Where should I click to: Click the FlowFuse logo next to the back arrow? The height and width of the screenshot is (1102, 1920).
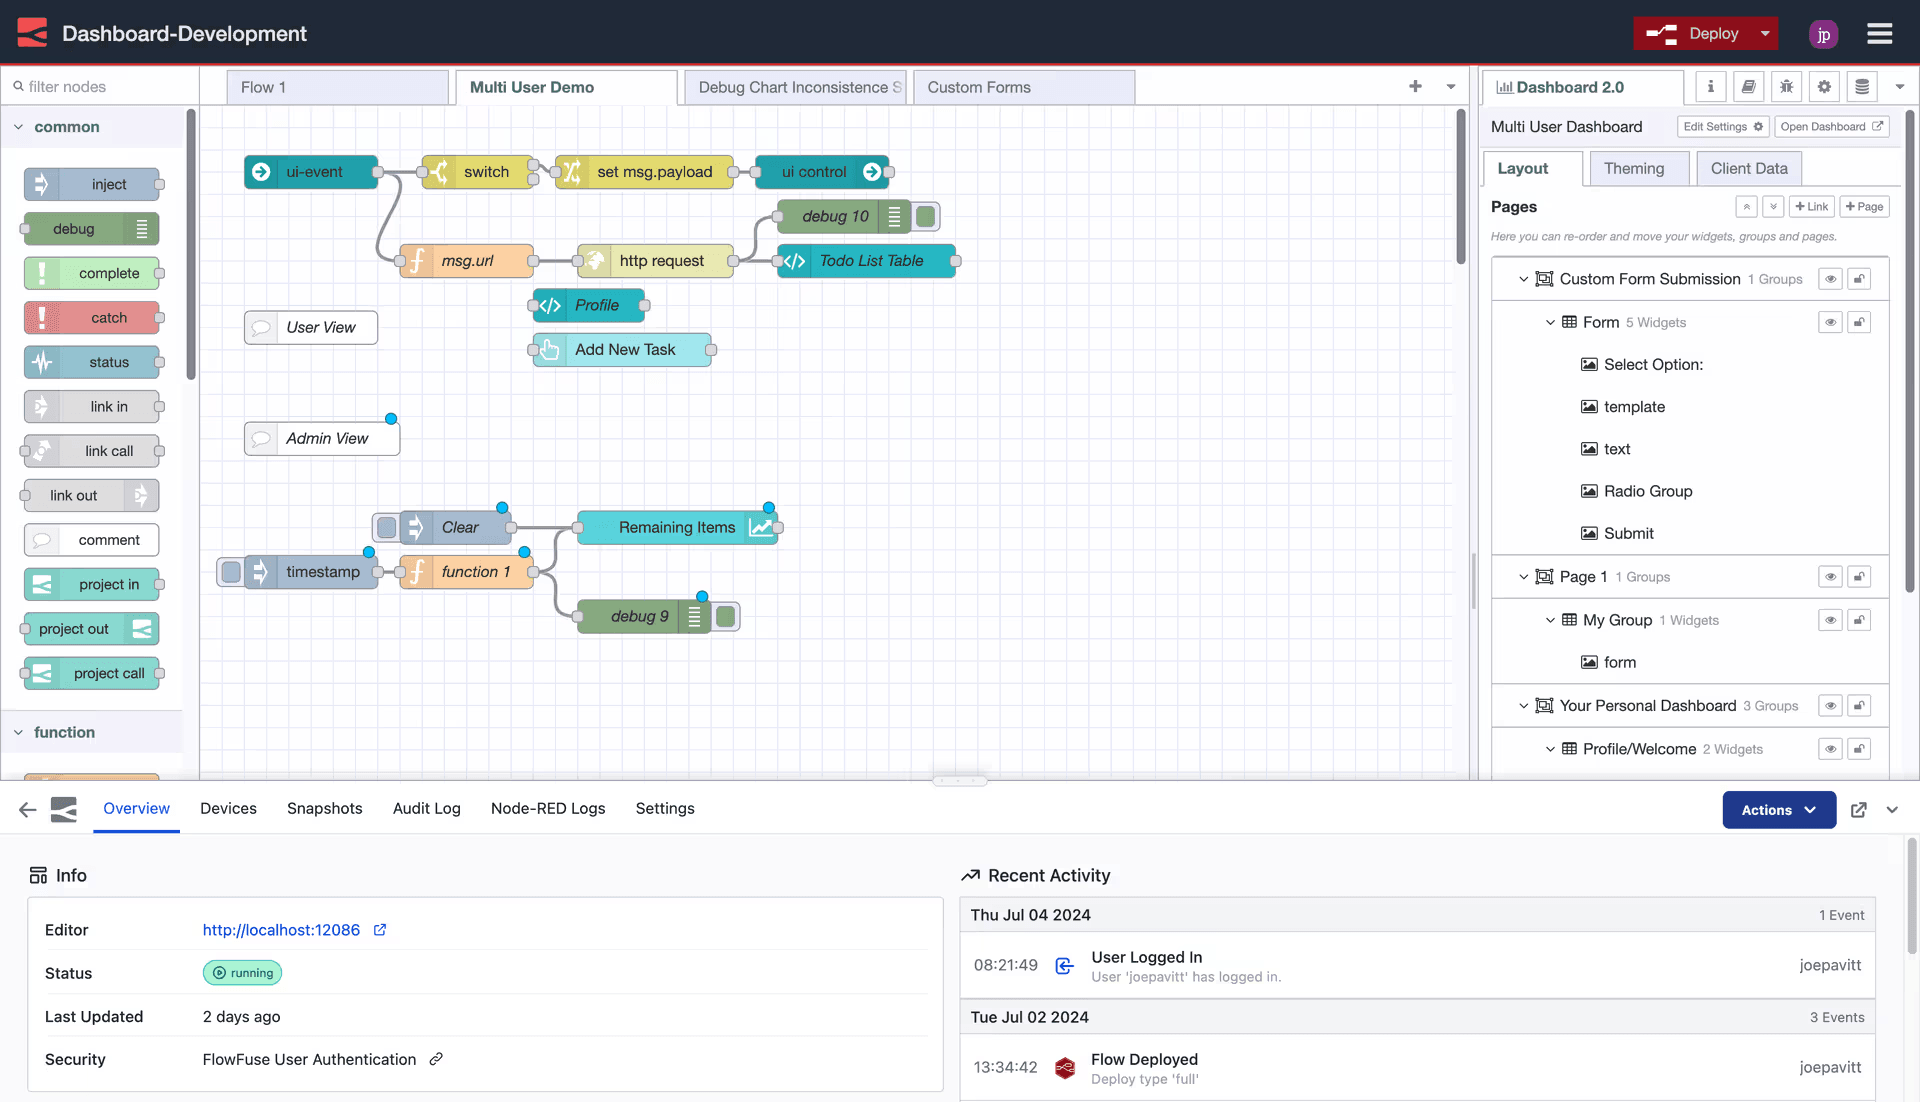(64, 809)
